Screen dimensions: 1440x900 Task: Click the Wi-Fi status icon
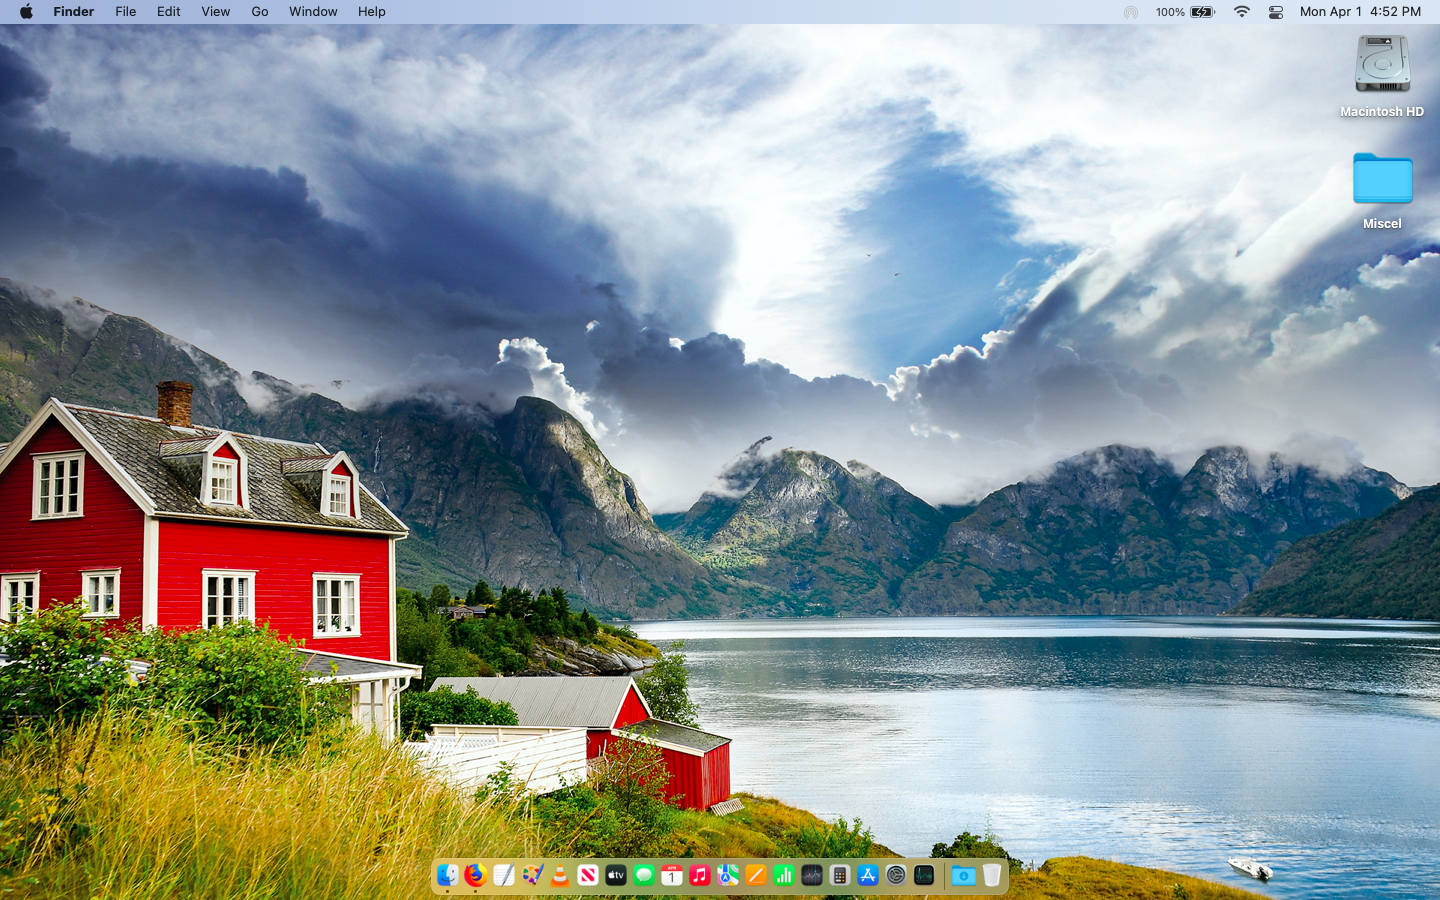(1242, 12)
